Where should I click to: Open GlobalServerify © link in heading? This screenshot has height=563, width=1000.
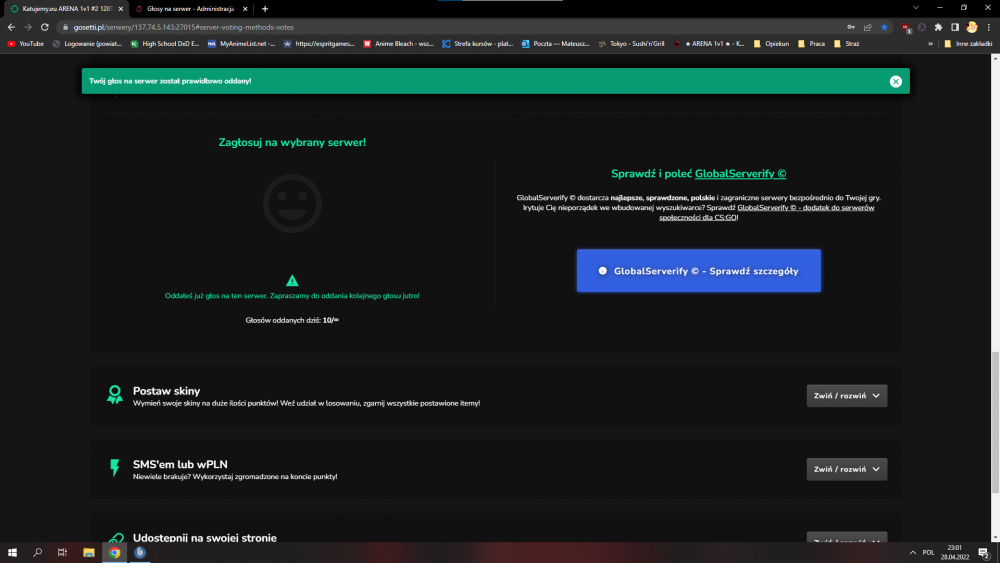740,173
